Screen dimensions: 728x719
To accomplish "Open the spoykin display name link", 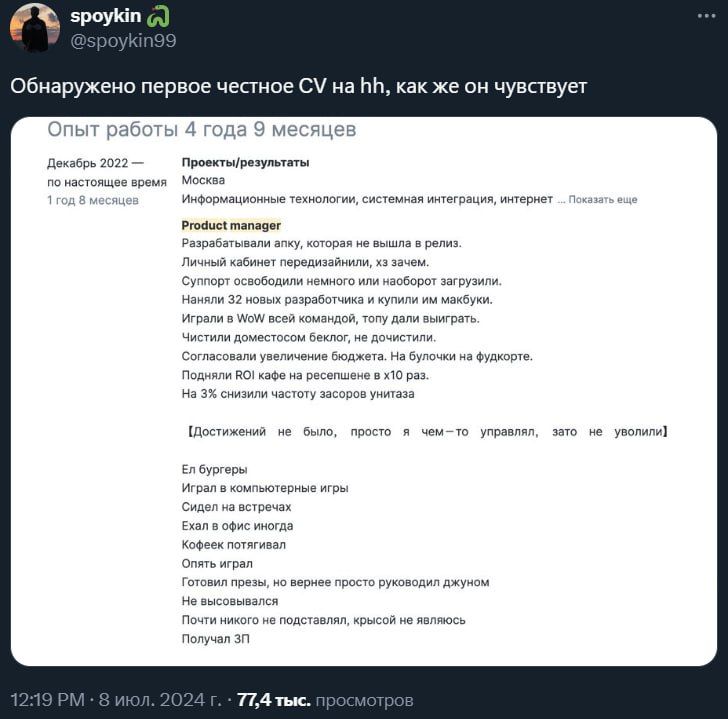I will 105,16.
